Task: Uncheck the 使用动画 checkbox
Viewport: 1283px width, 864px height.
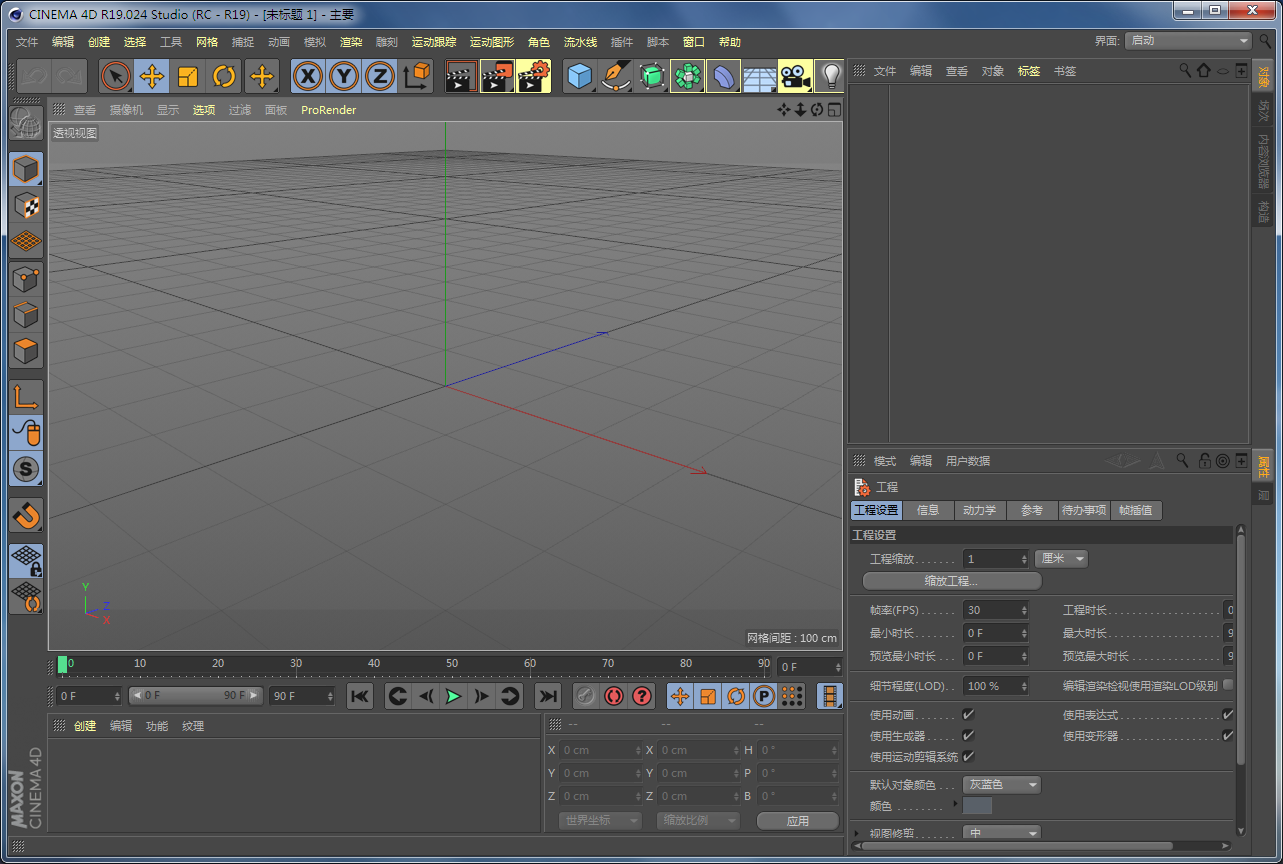Action: click(968, 715)
